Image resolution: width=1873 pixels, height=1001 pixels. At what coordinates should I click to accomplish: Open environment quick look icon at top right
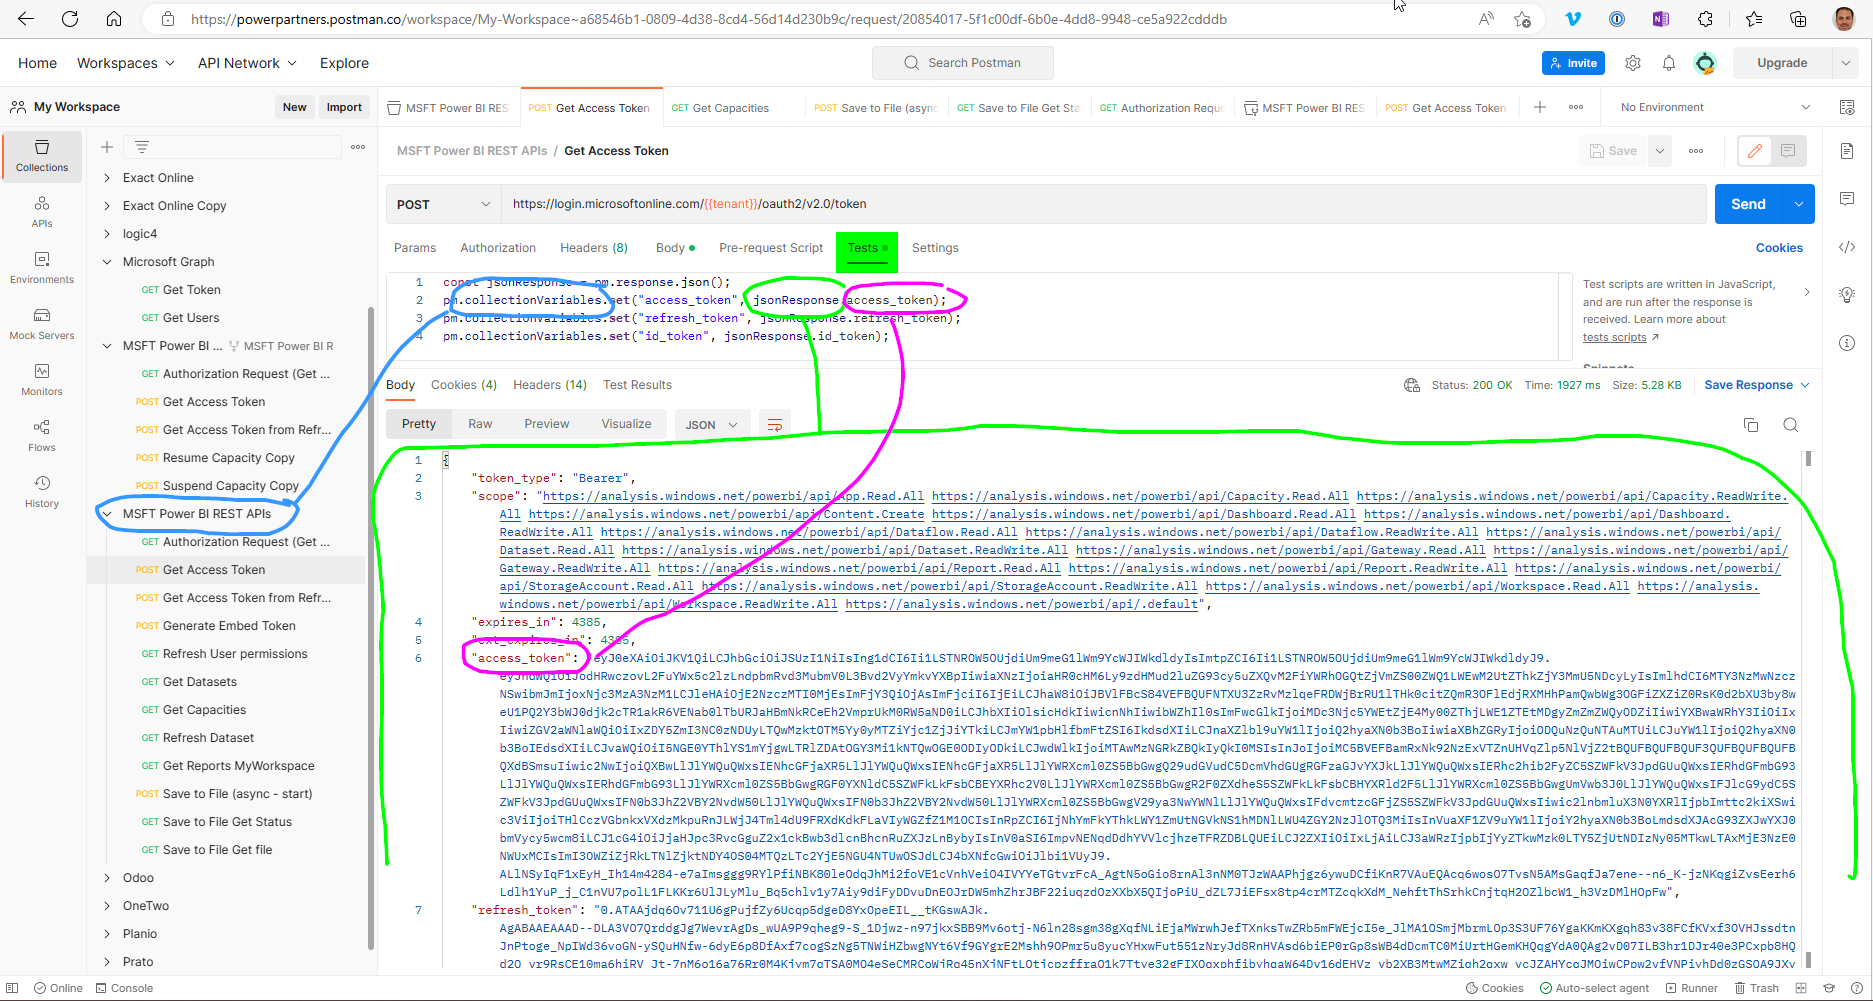coord(1847,107)
